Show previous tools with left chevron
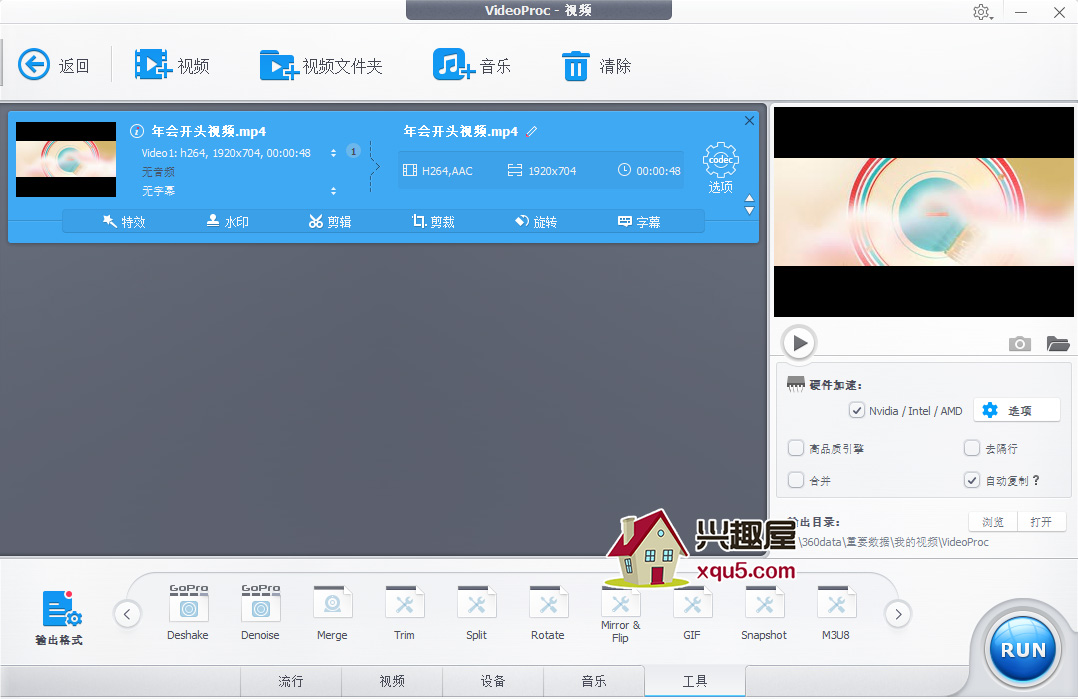This screenshot has width=1078, height=699. click(127, 614)
